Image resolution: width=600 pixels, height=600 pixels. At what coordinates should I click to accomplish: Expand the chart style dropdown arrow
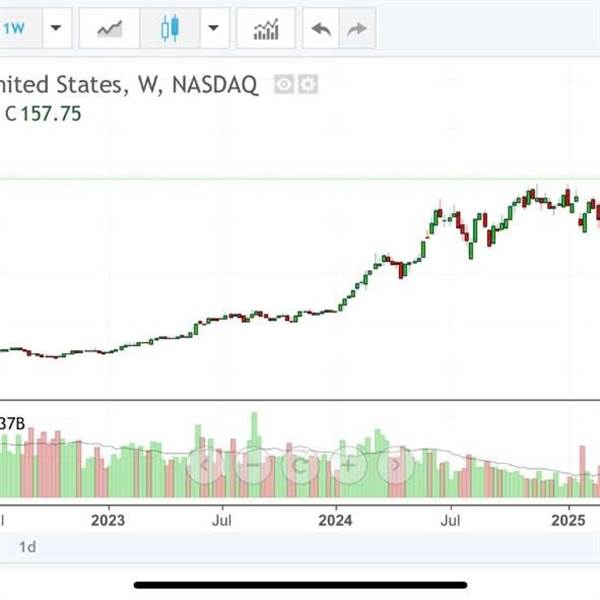pyautogui.click(x=214, y=28)
